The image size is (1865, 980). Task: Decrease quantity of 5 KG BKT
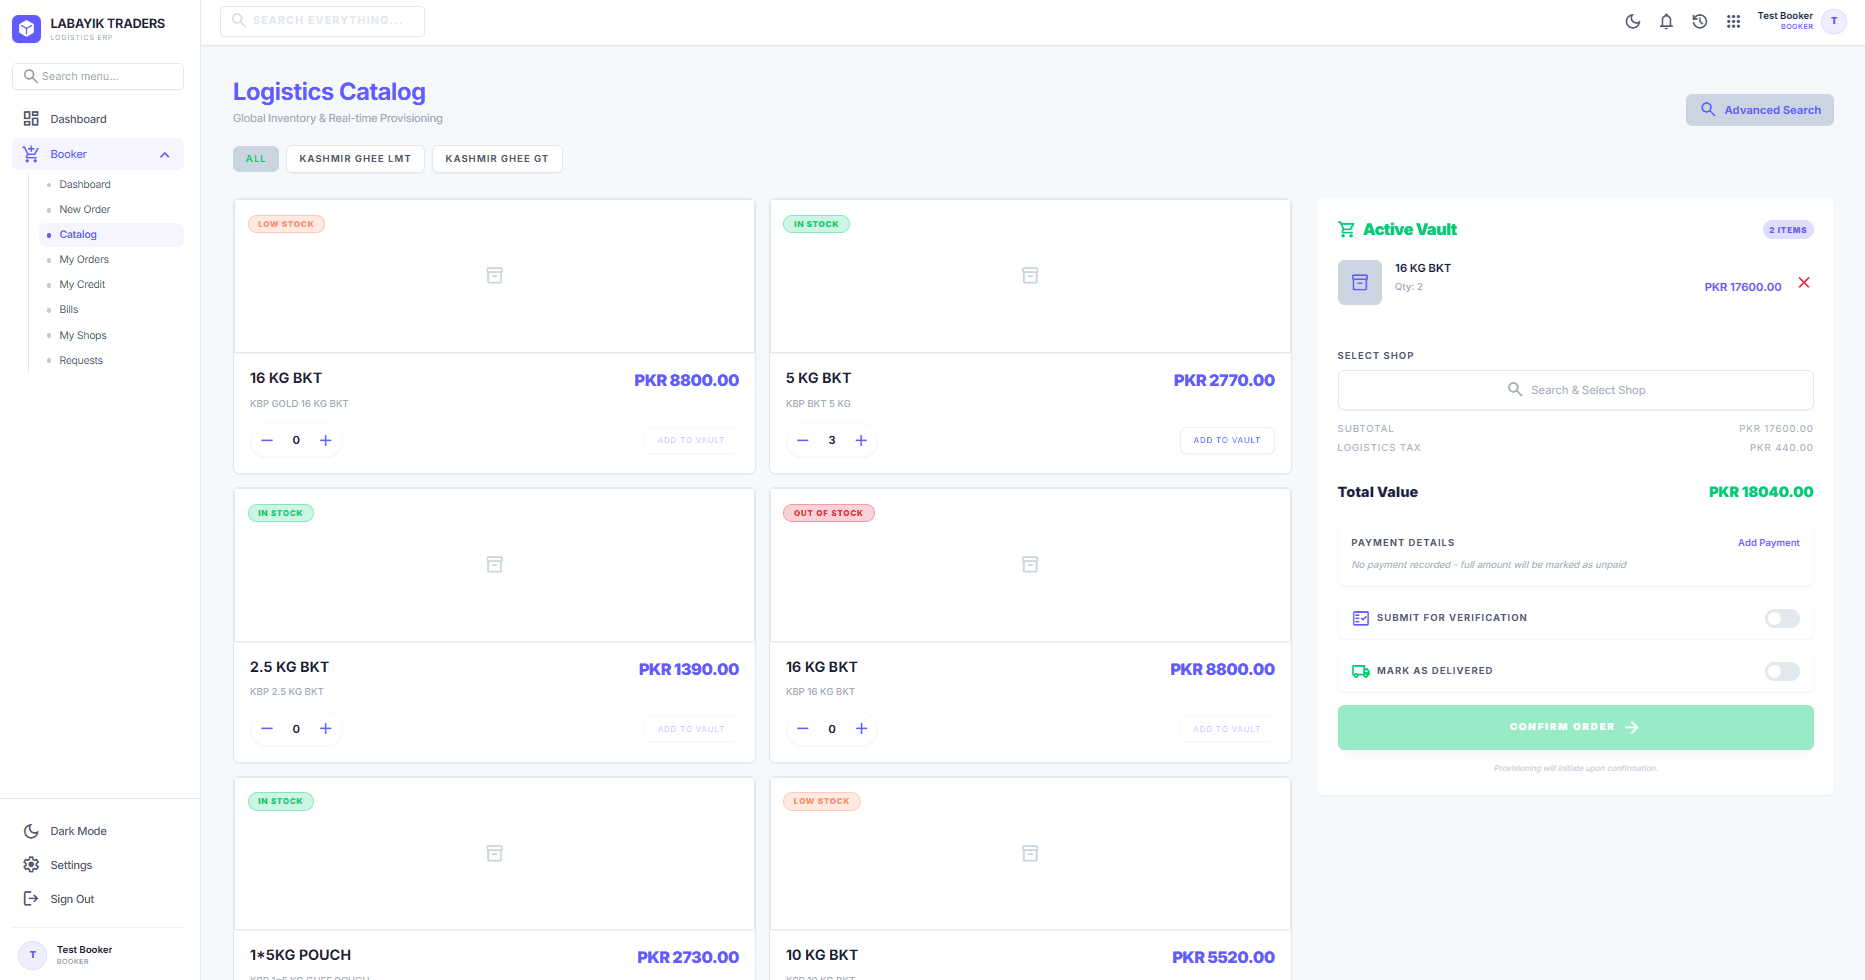click(802, 440)
